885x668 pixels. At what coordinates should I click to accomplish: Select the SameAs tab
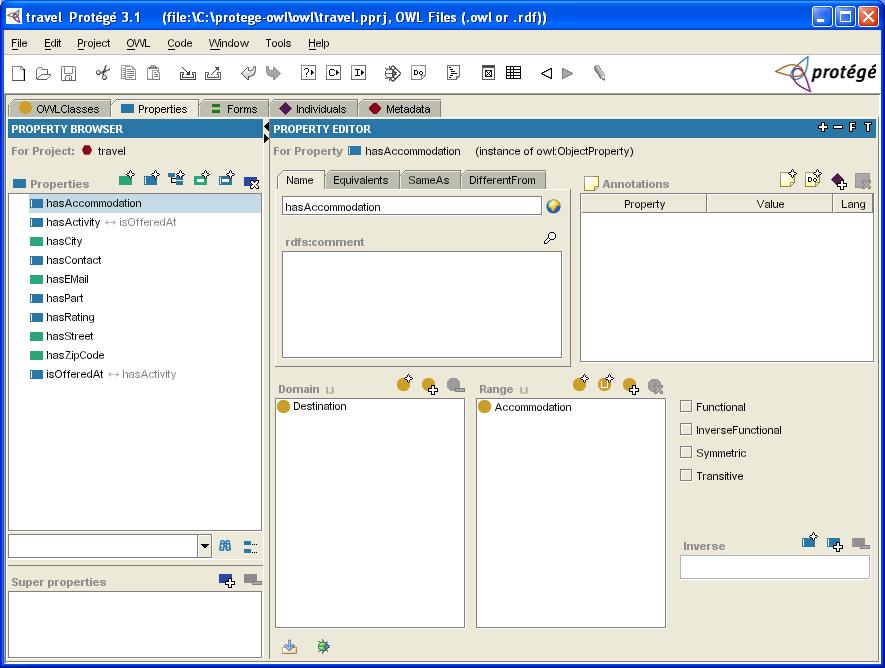(x=429, y=180)
